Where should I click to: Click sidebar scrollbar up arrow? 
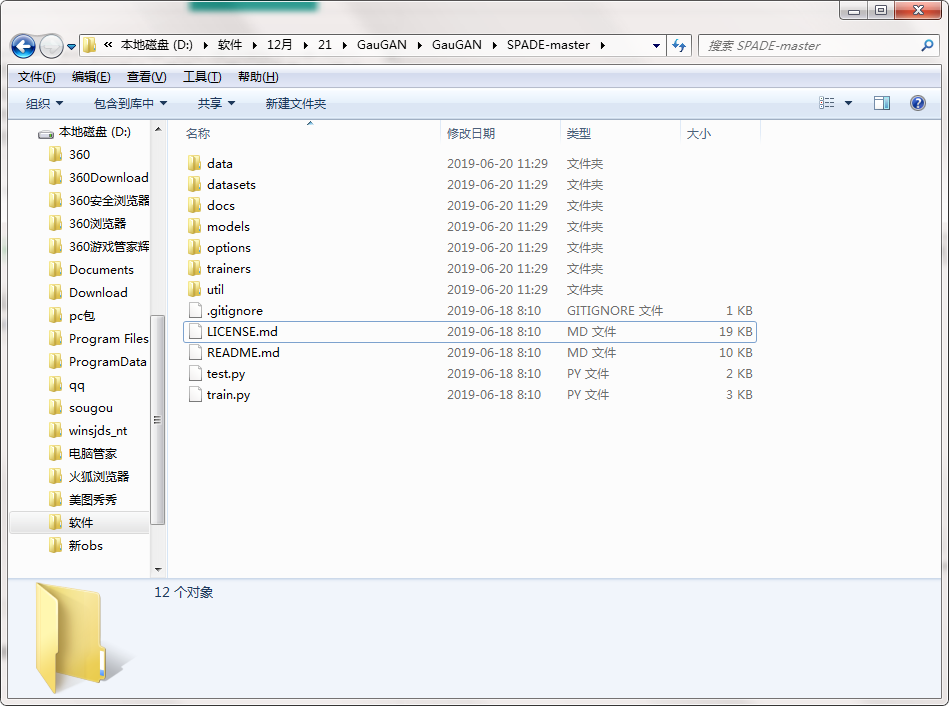point(158,129)
